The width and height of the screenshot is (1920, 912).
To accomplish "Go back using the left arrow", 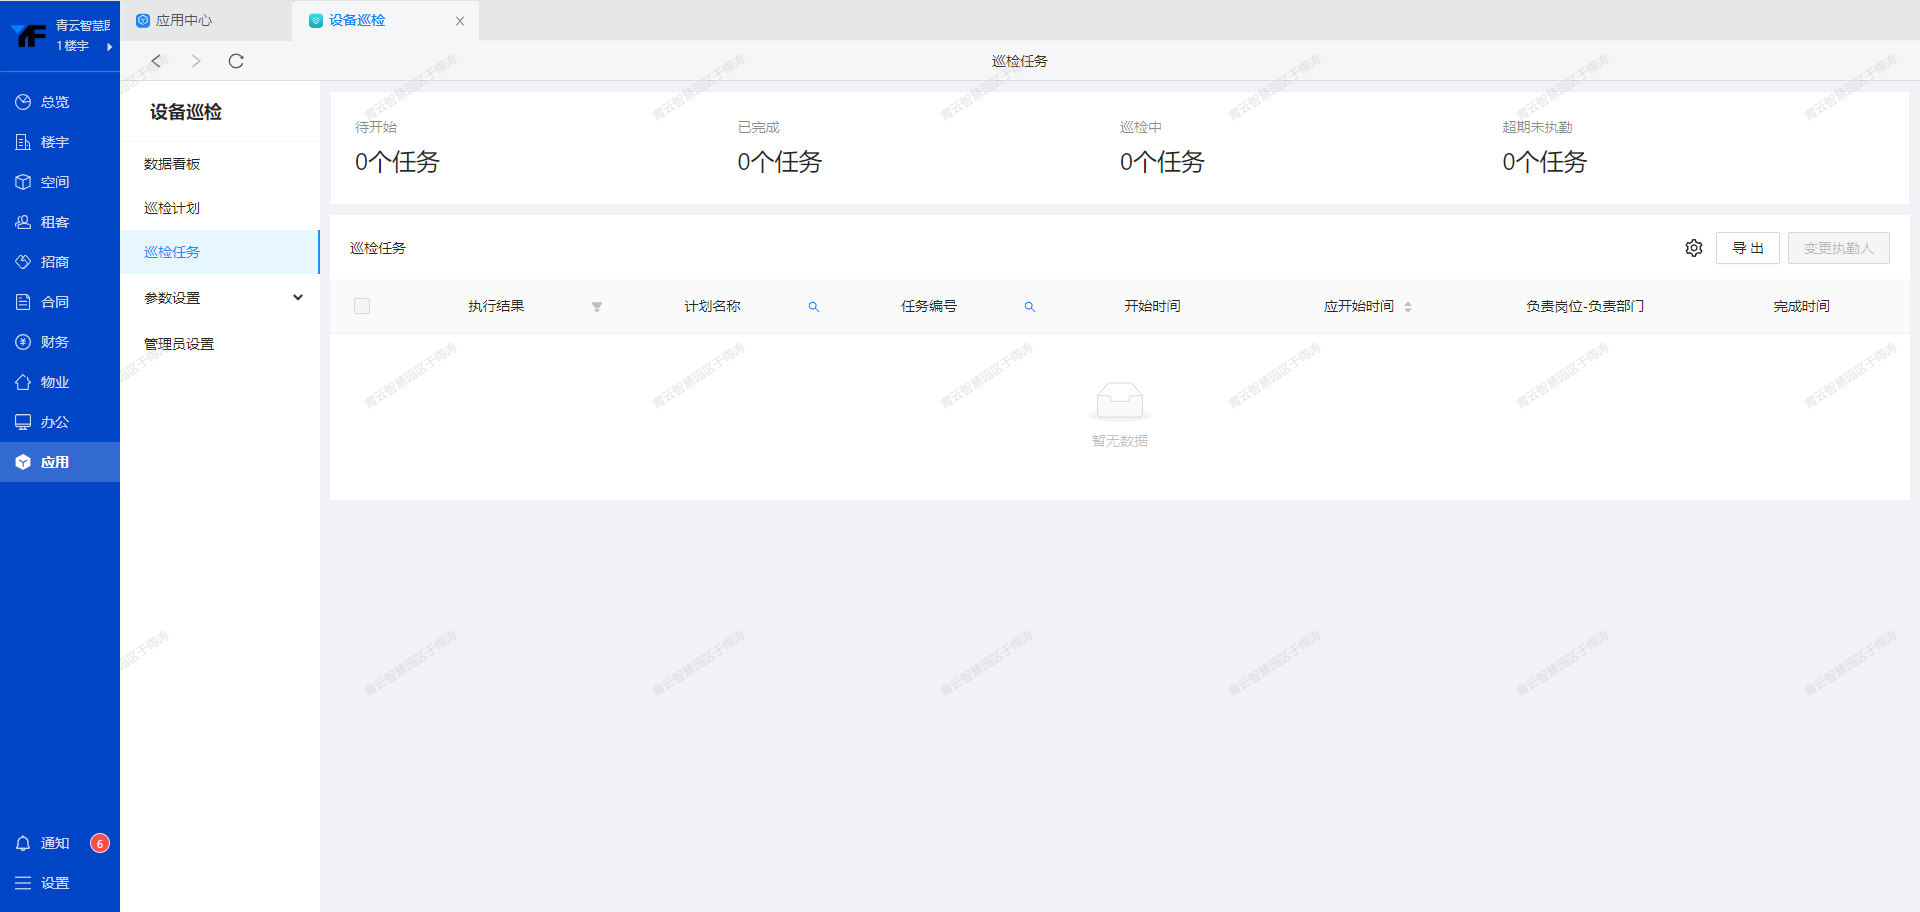I will [x=156, y=61].
